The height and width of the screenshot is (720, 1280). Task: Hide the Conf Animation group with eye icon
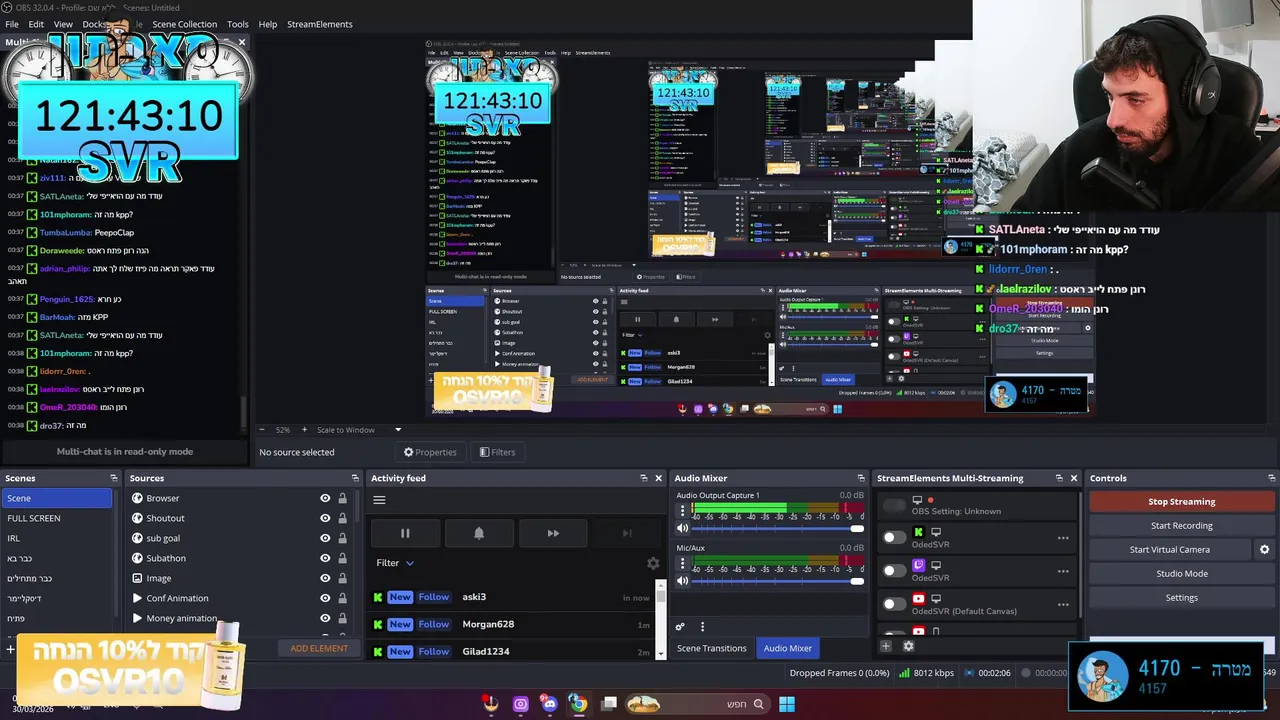(x=325, y=598)
